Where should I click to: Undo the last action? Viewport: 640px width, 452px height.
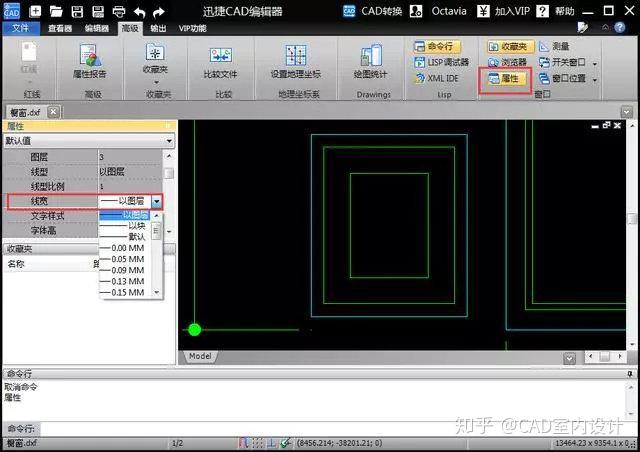[139, 12]
